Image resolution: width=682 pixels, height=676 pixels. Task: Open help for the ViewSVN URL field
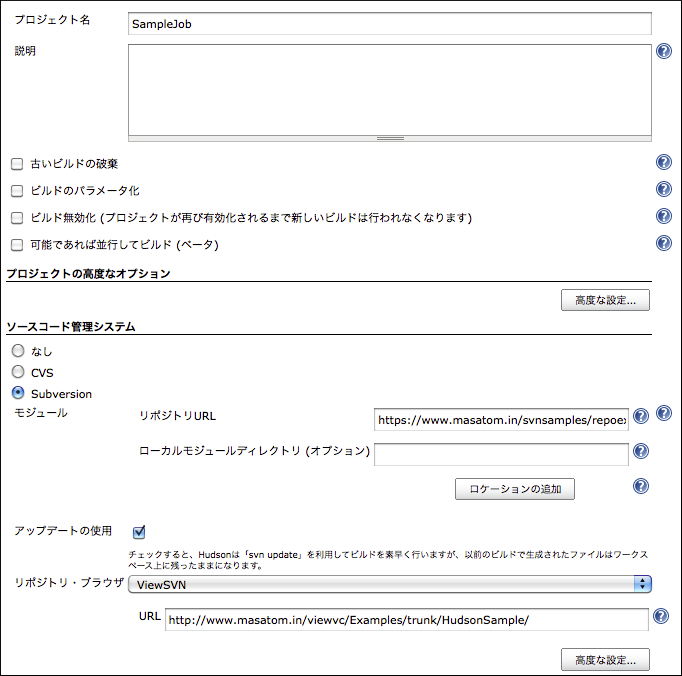660,617
